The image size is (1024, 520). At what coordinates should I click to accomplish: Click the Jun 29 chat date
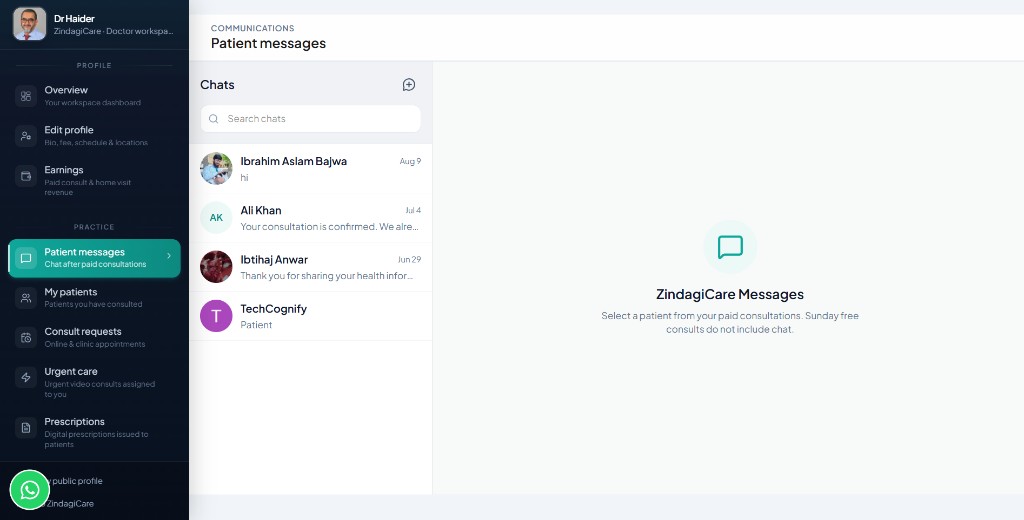[409, 259]
